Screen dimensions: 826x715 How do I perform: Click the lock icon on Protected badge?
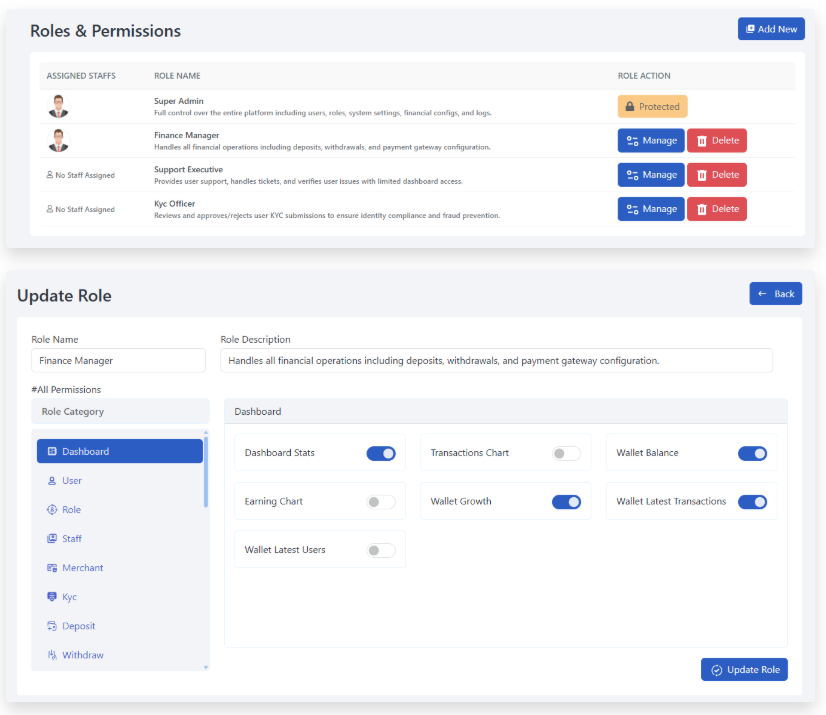(629, 107)
